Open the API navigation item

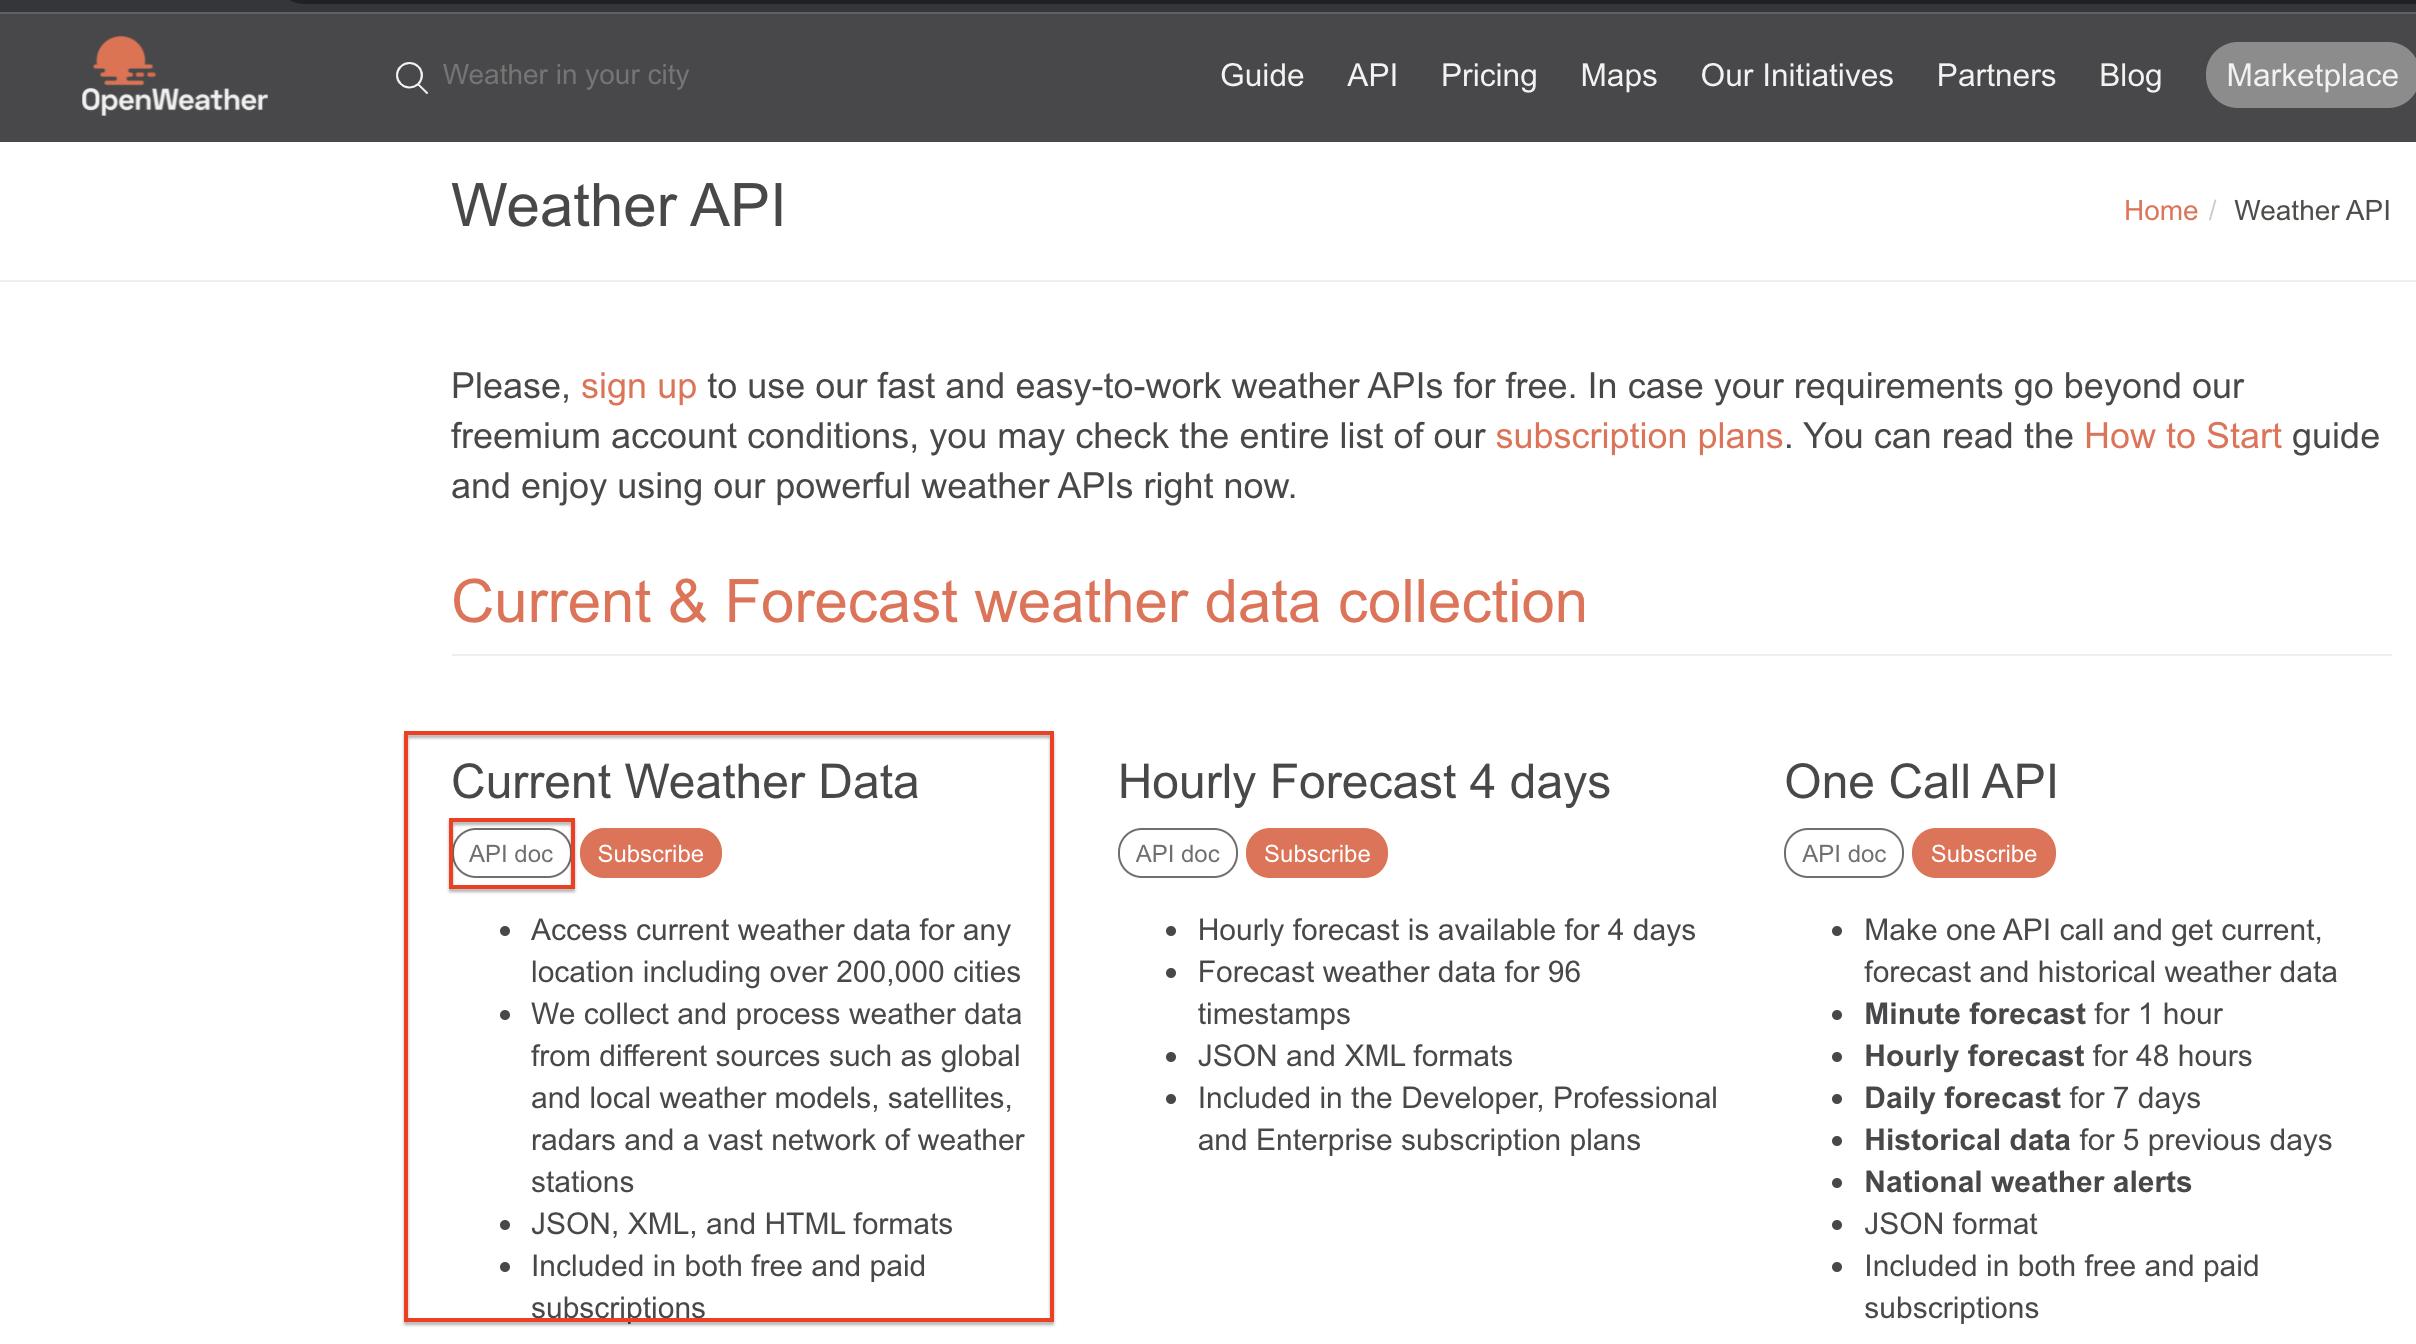click(x=1371, y=75)
